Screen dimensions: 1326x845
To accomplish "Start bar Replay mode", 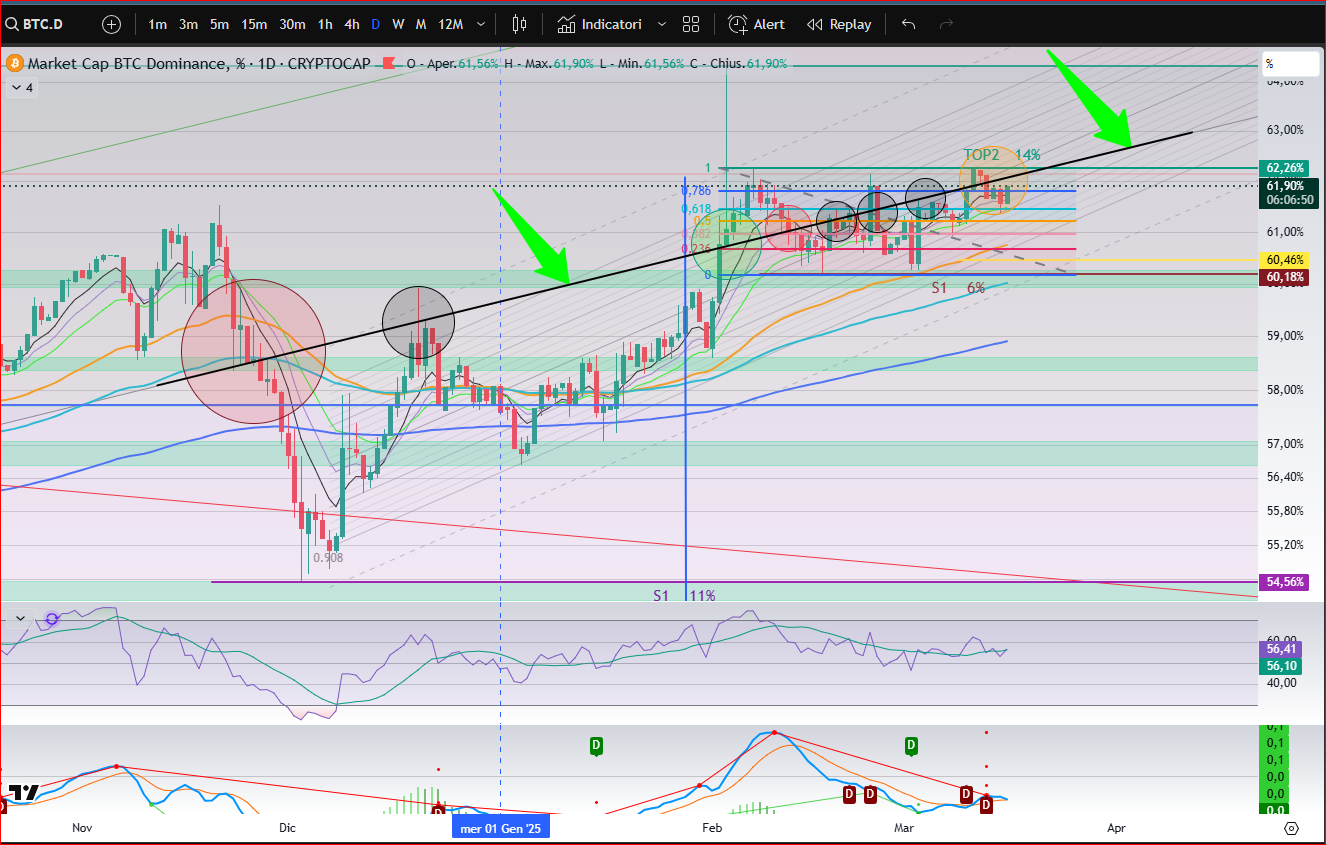I will (x=839, y=24).
